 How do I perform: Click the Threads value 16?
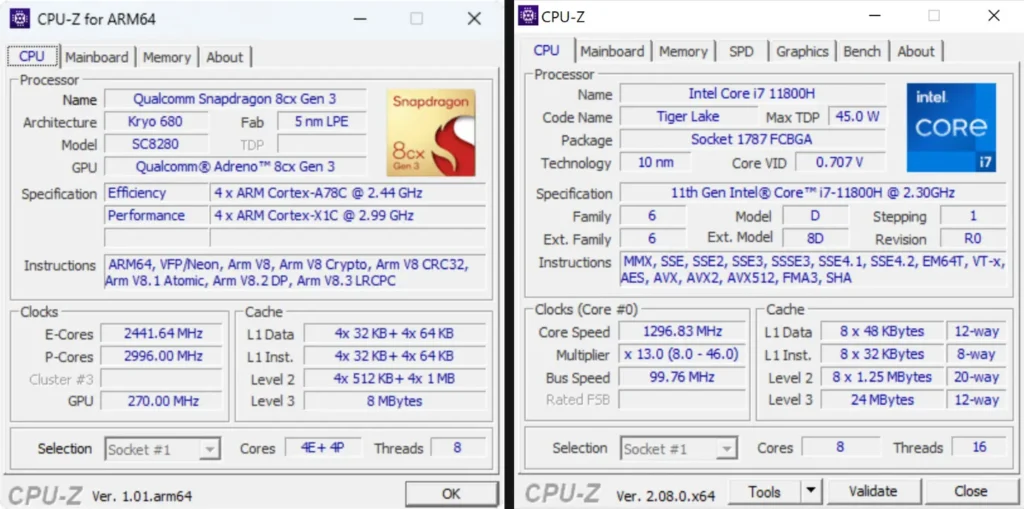point(978,448)
